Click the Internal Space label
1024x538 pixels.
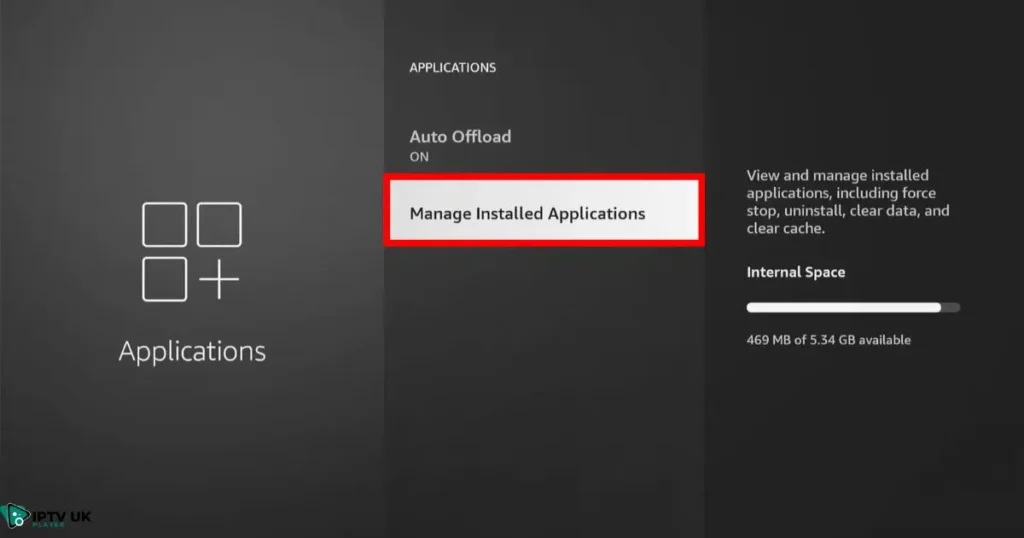coord(795,272)
